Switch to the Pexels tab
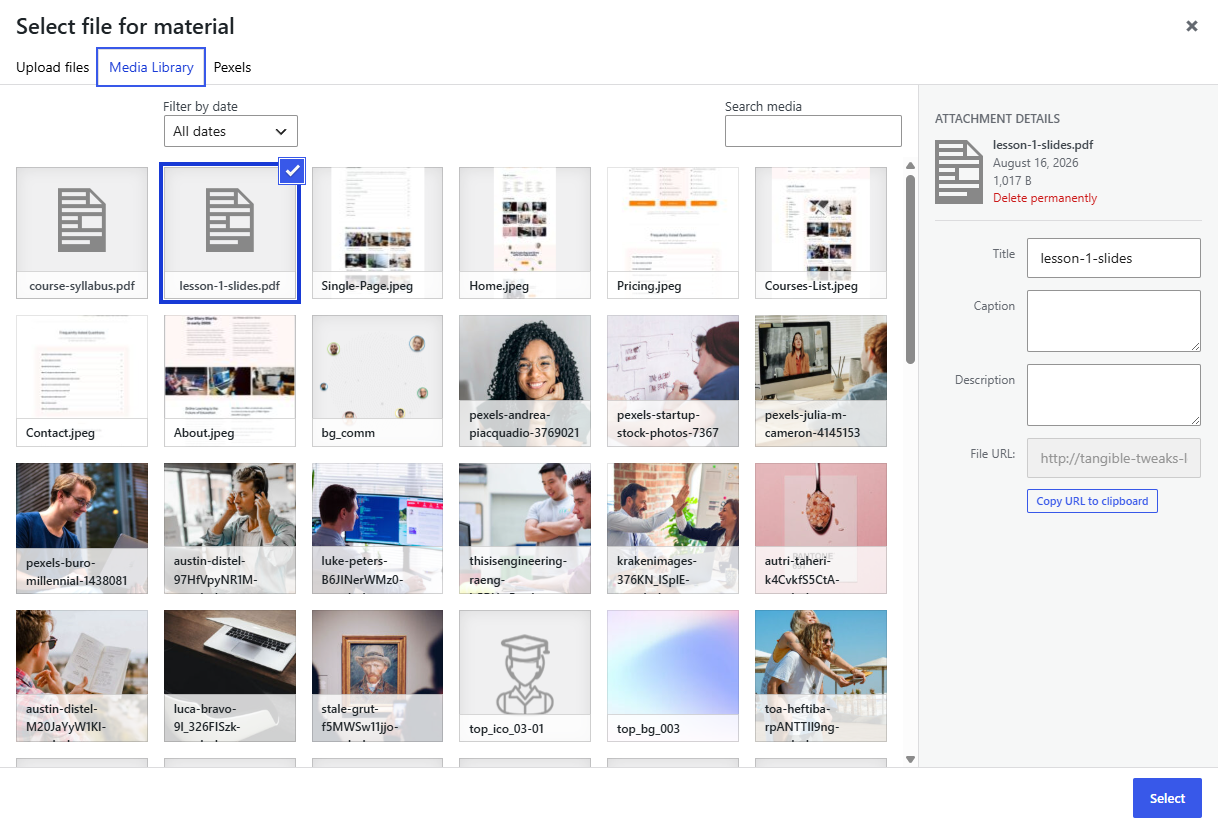Screen dimensions: 1218x828 (x=232, y=67)
